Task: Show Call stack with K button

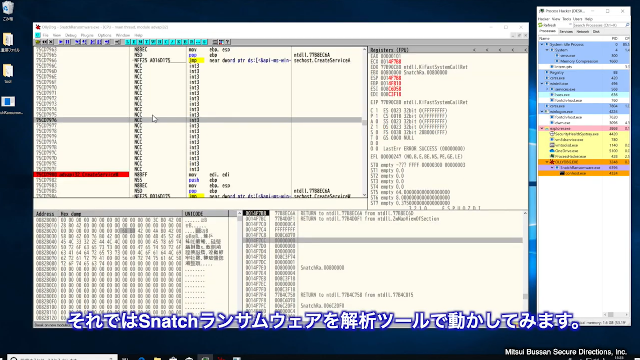Action: pyautogui.click(x=179, y=42)
